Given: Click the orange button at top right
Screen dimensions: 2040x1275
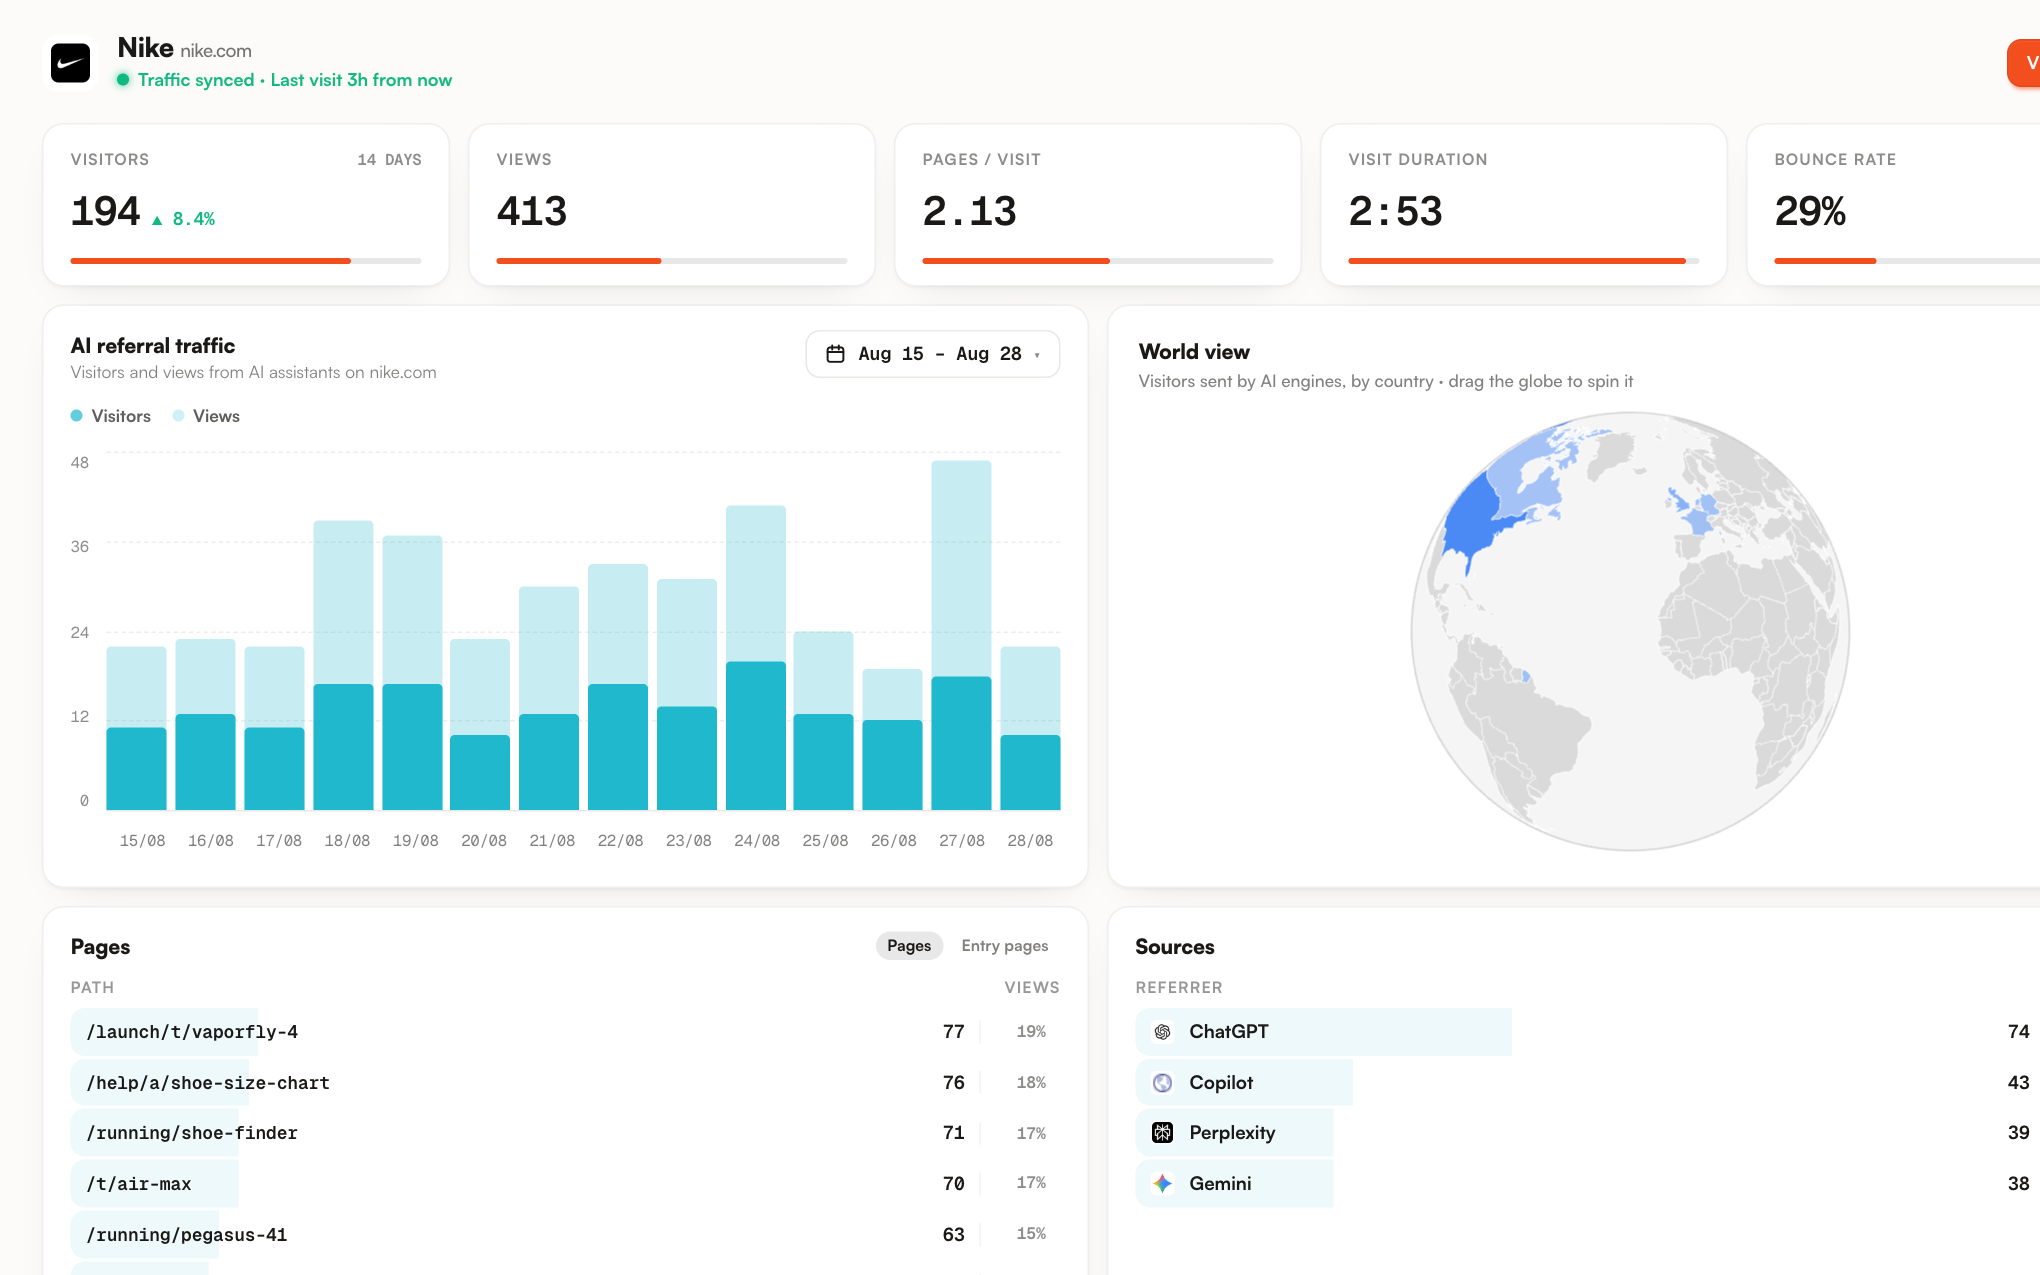Looking at the screenshot, I should [x=2024, y=63].
